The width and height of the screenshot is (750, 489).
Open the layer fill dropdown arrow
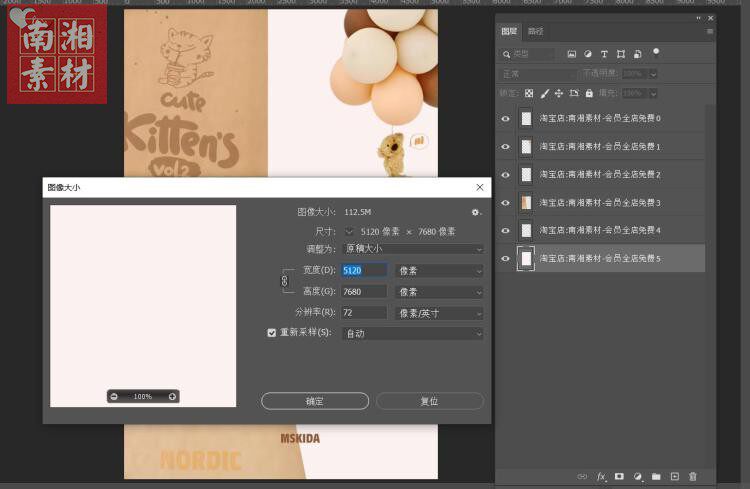[x=653, y=93]
